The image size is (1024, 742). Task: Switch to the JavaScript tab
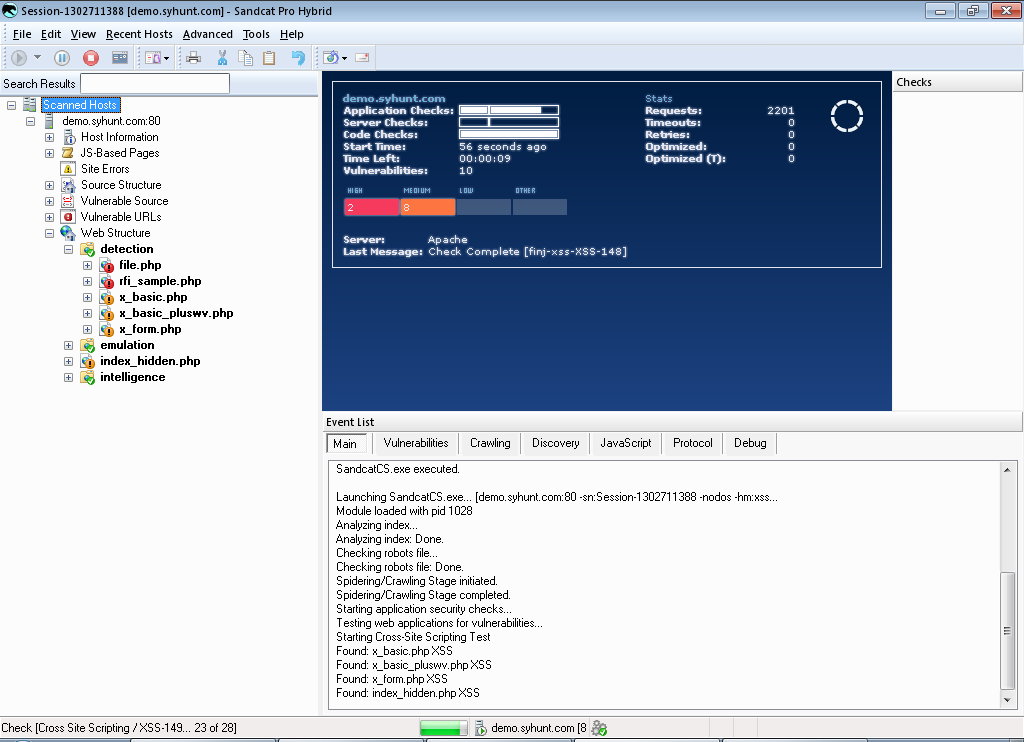click(626, 443)
